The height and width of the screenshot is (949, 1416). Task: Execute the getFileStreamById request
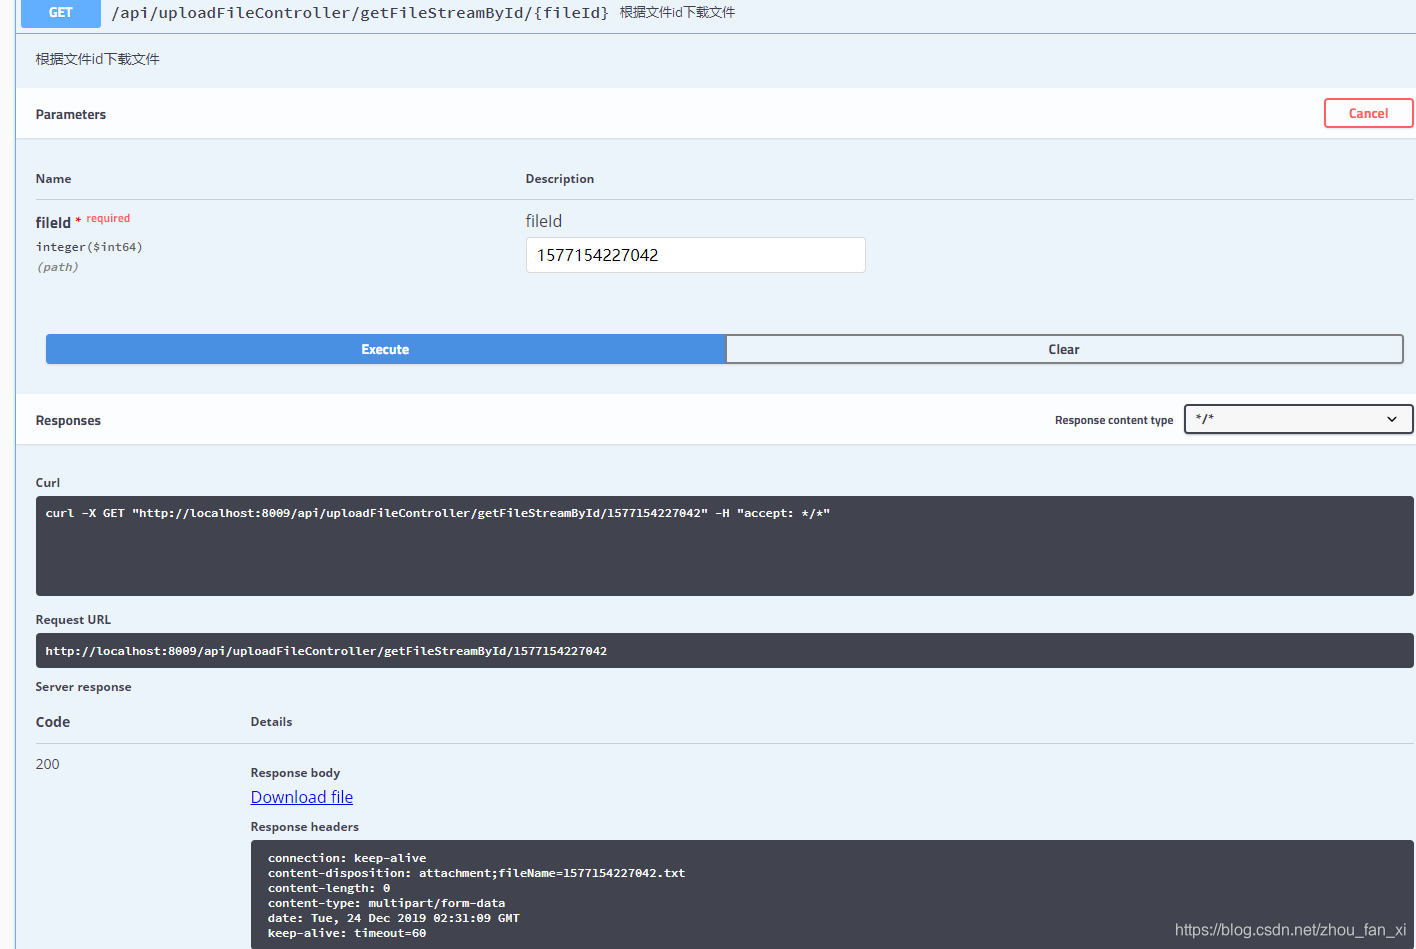click(x=384, y=348)
